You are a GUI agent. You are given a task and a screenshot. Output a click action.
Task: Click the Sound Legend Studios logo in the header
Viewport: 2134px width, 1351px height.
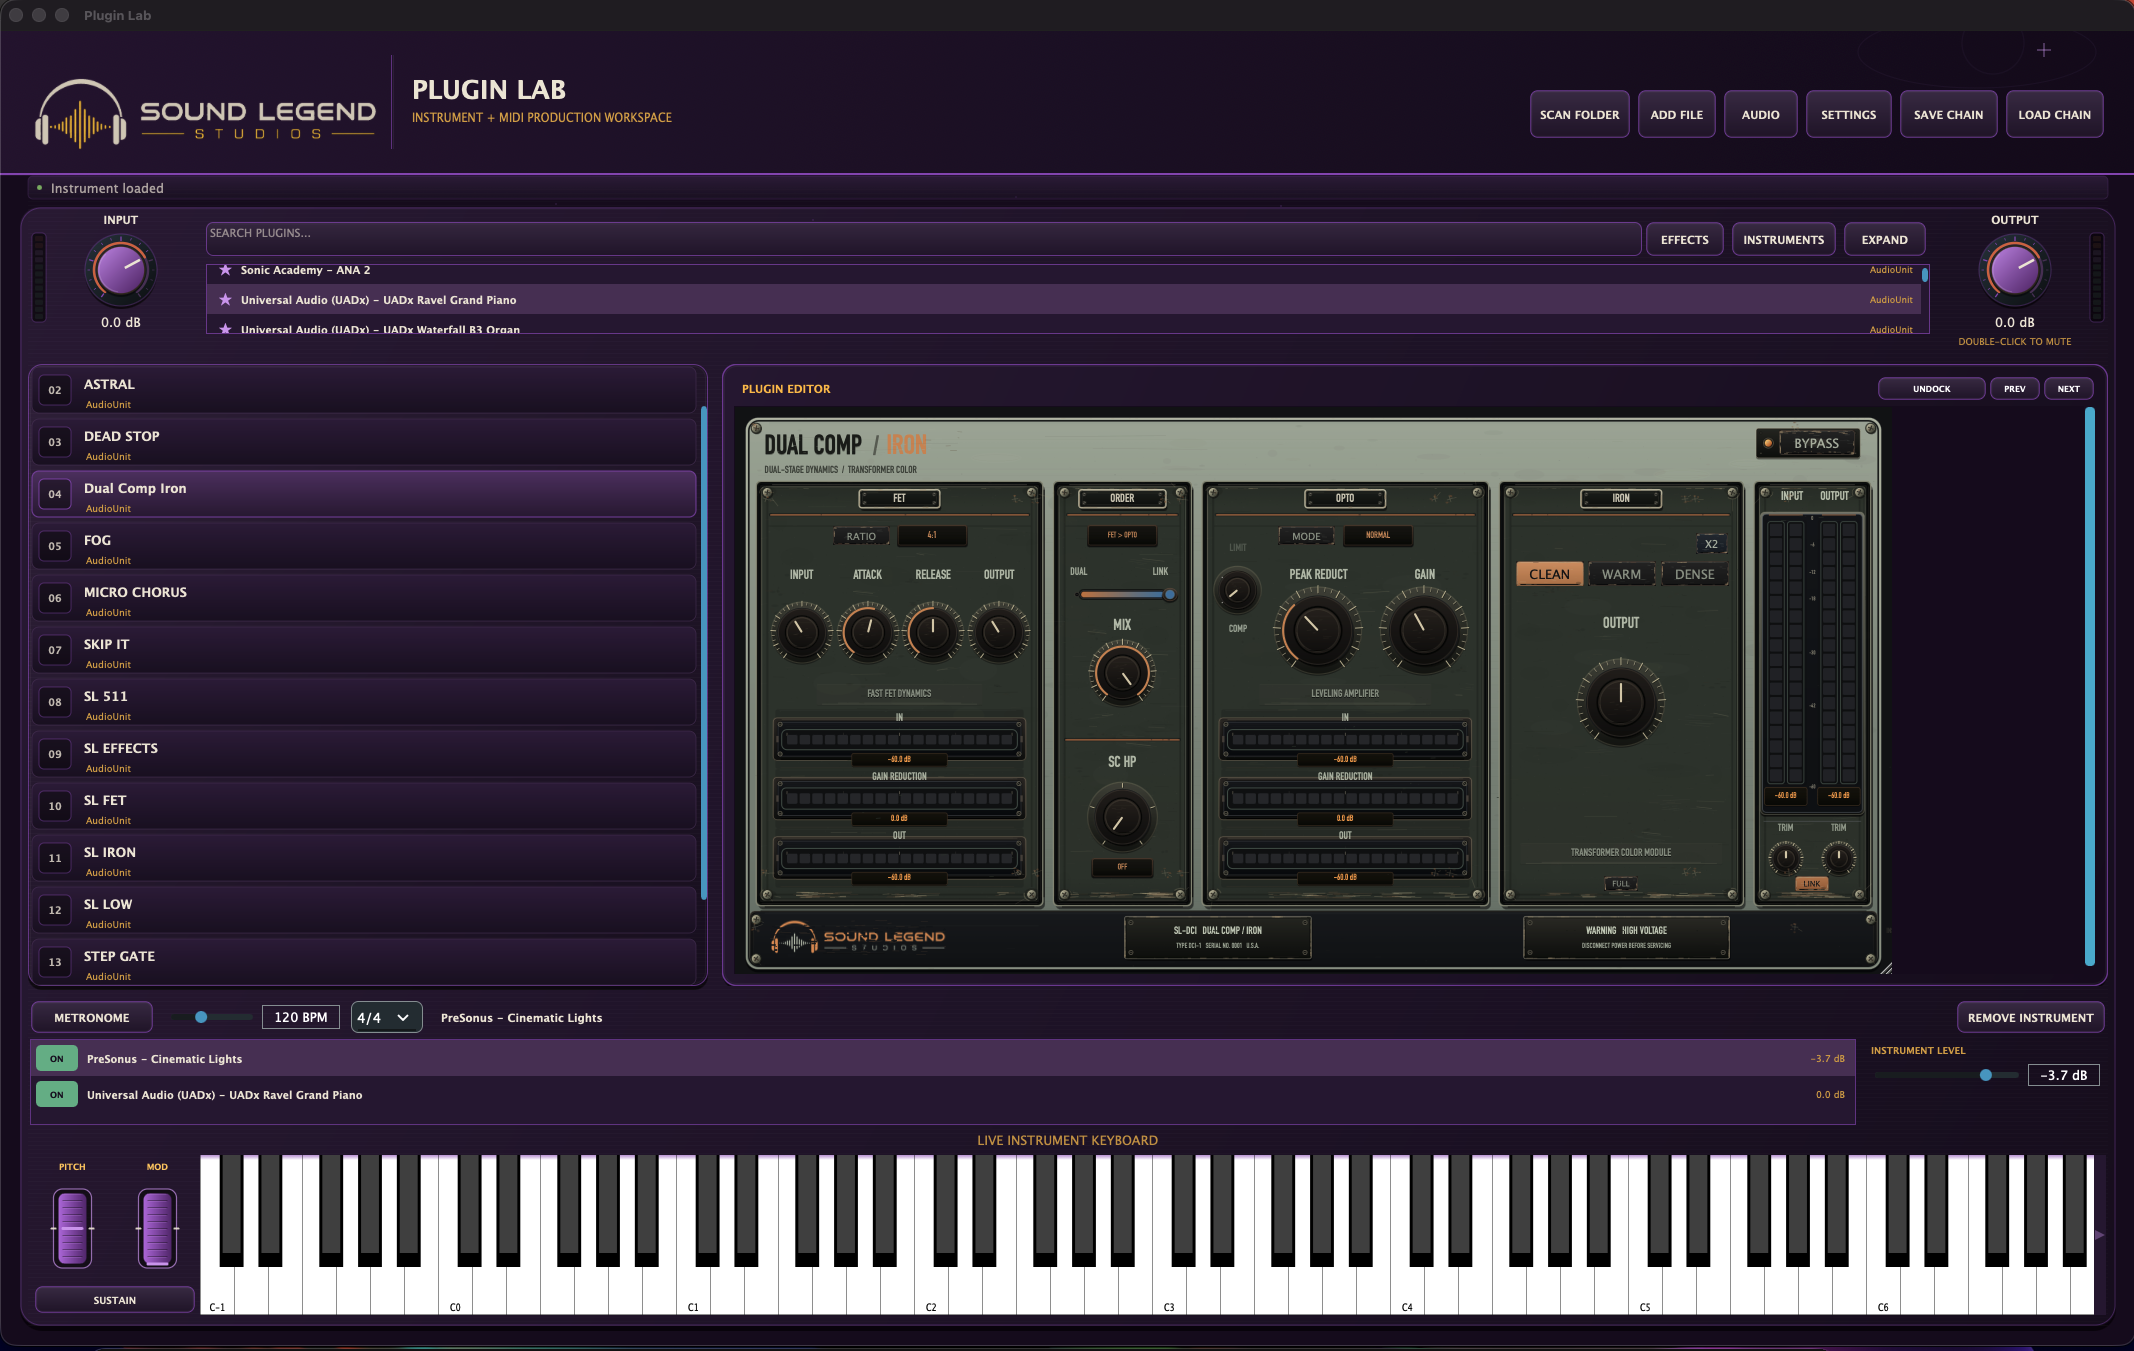tap(206, 114)
